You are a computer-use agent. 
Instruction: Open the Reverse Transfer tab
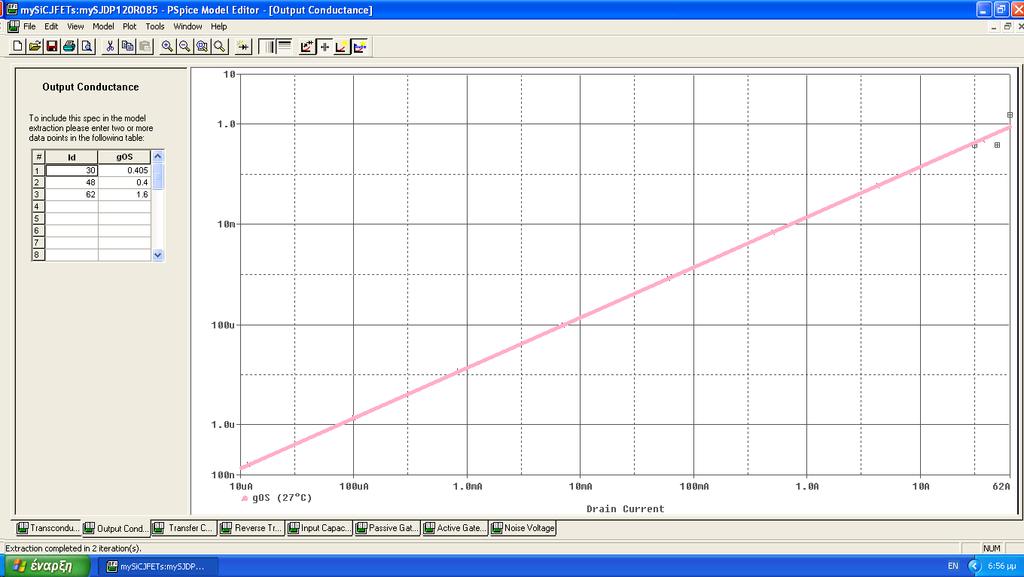pyautogui.click(x=252, y=528)
